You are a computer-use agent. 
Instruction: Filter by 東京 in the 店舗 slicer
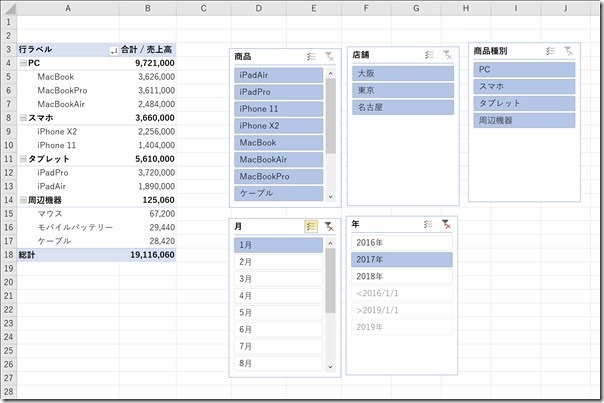click(x=403, y=90)
